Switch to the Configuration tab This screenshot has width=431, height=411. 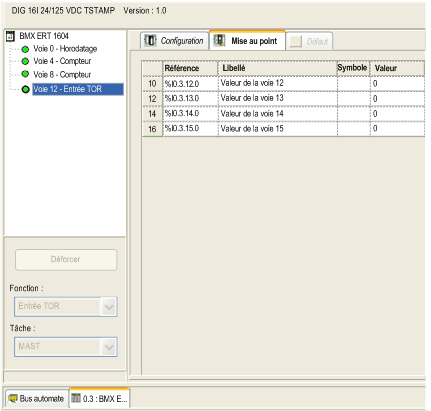coord(175,41)
